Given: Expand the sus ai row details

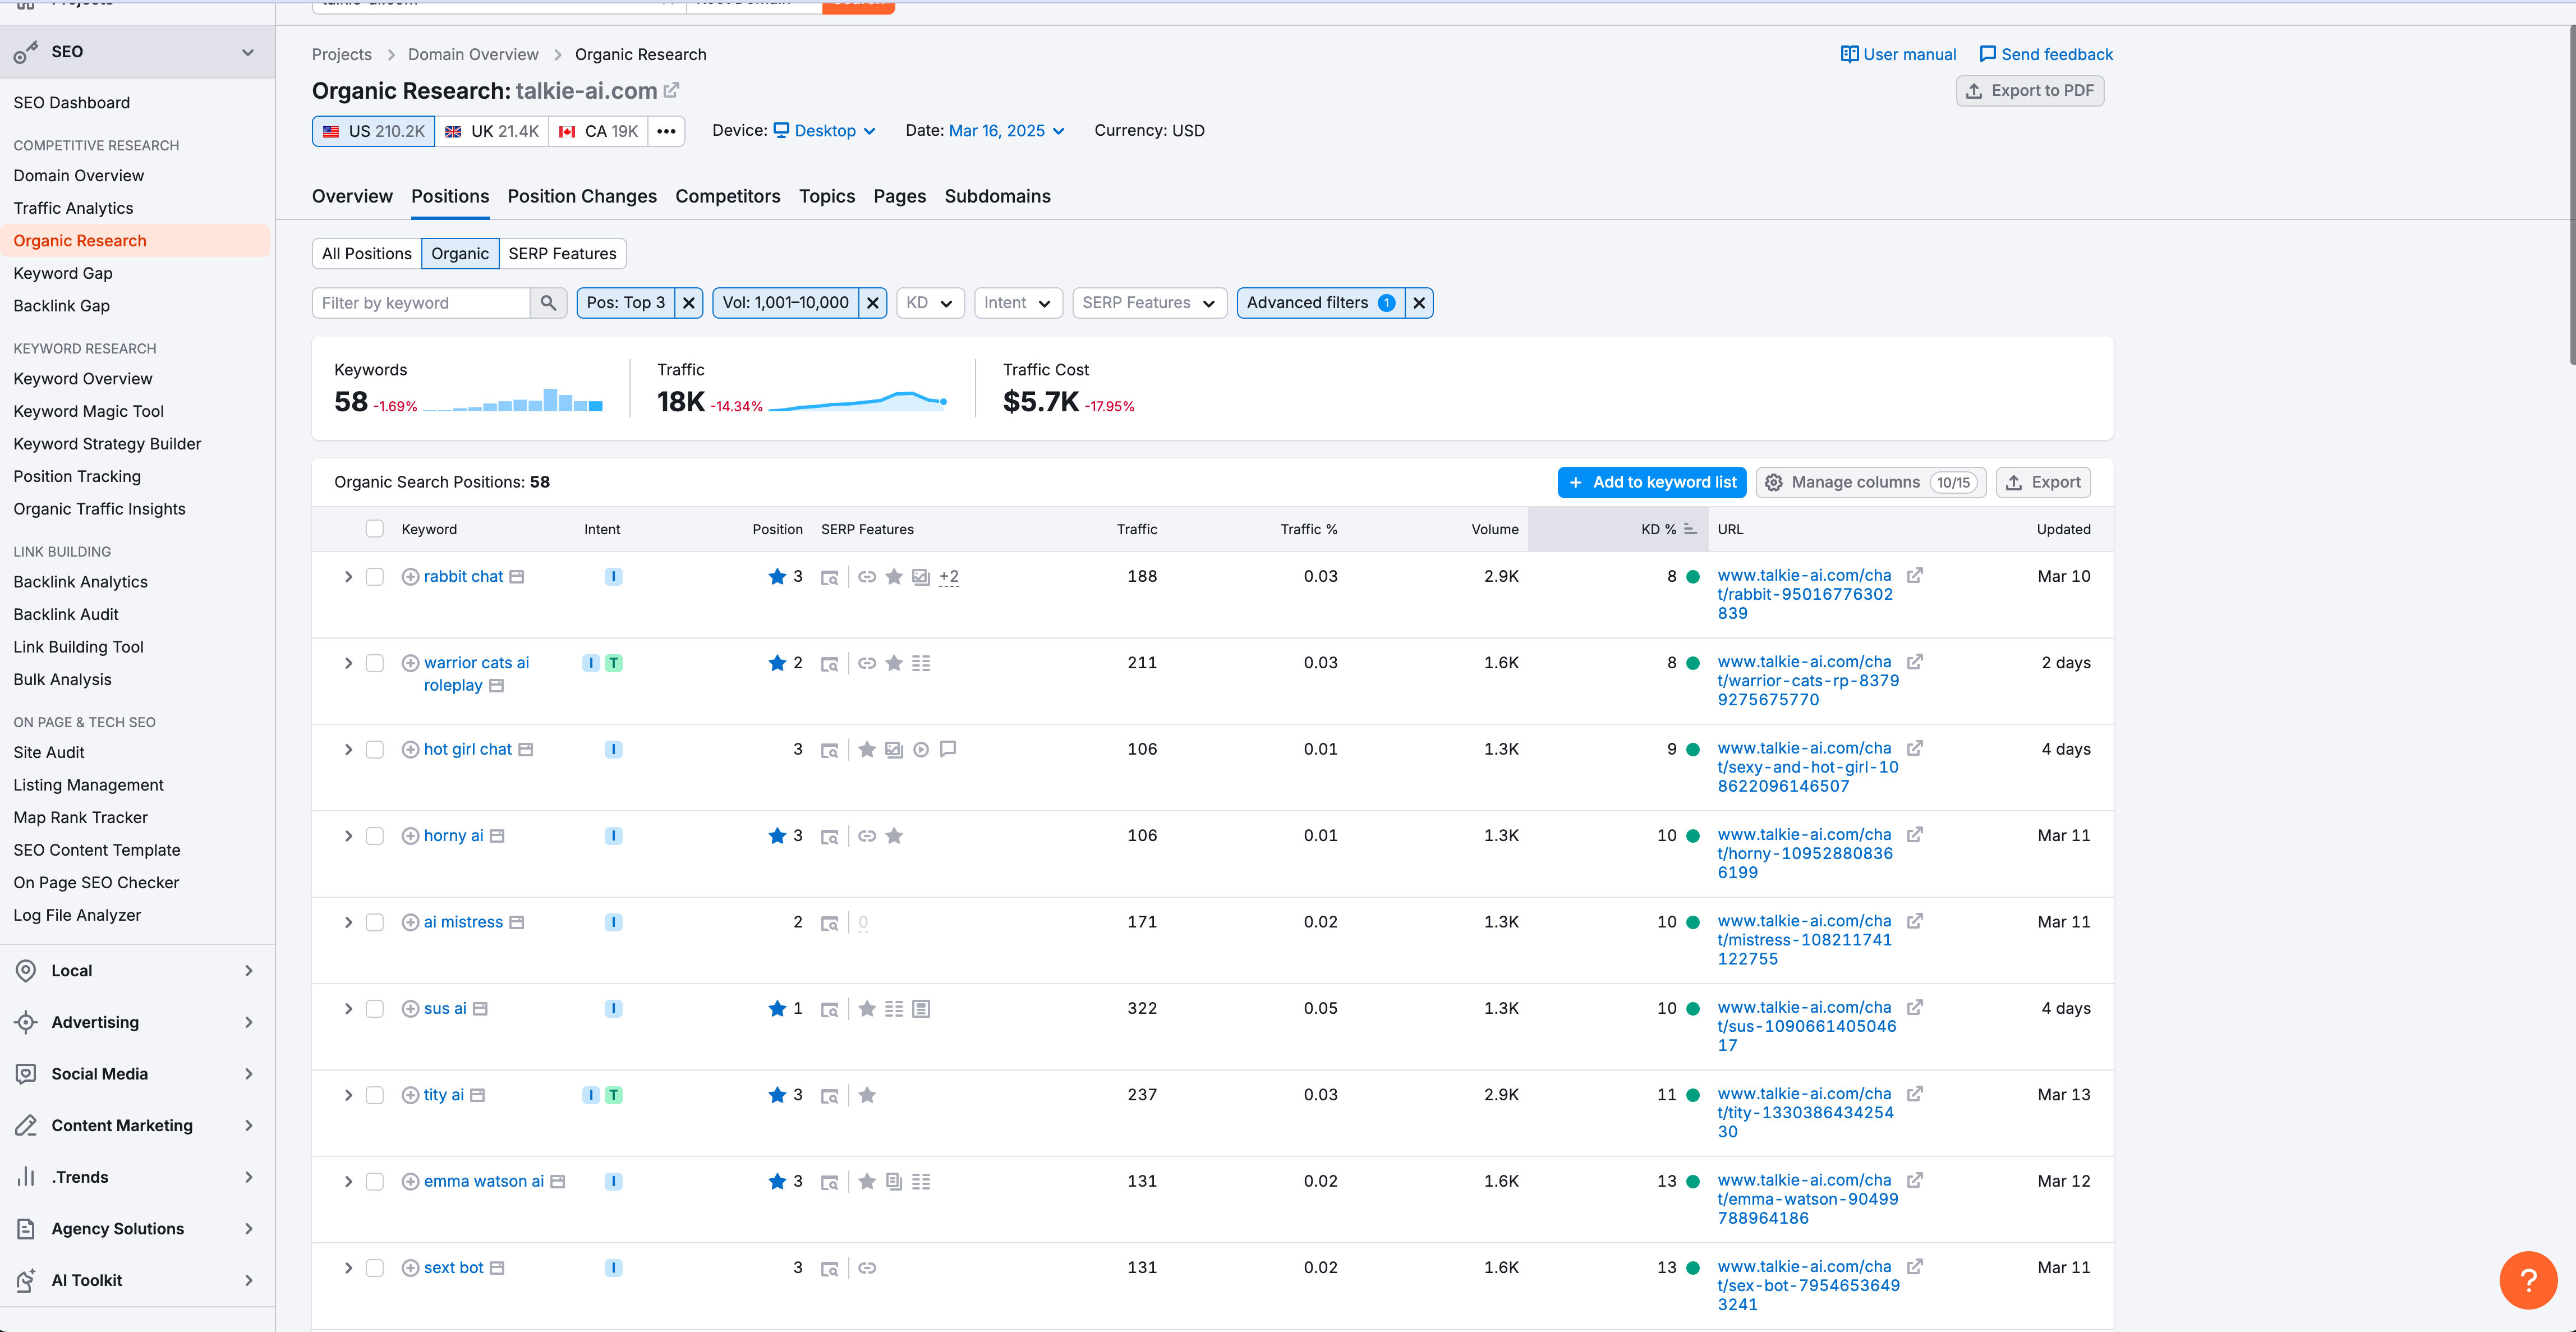Looking at the screenshot, I should (x=348, y=1009).
